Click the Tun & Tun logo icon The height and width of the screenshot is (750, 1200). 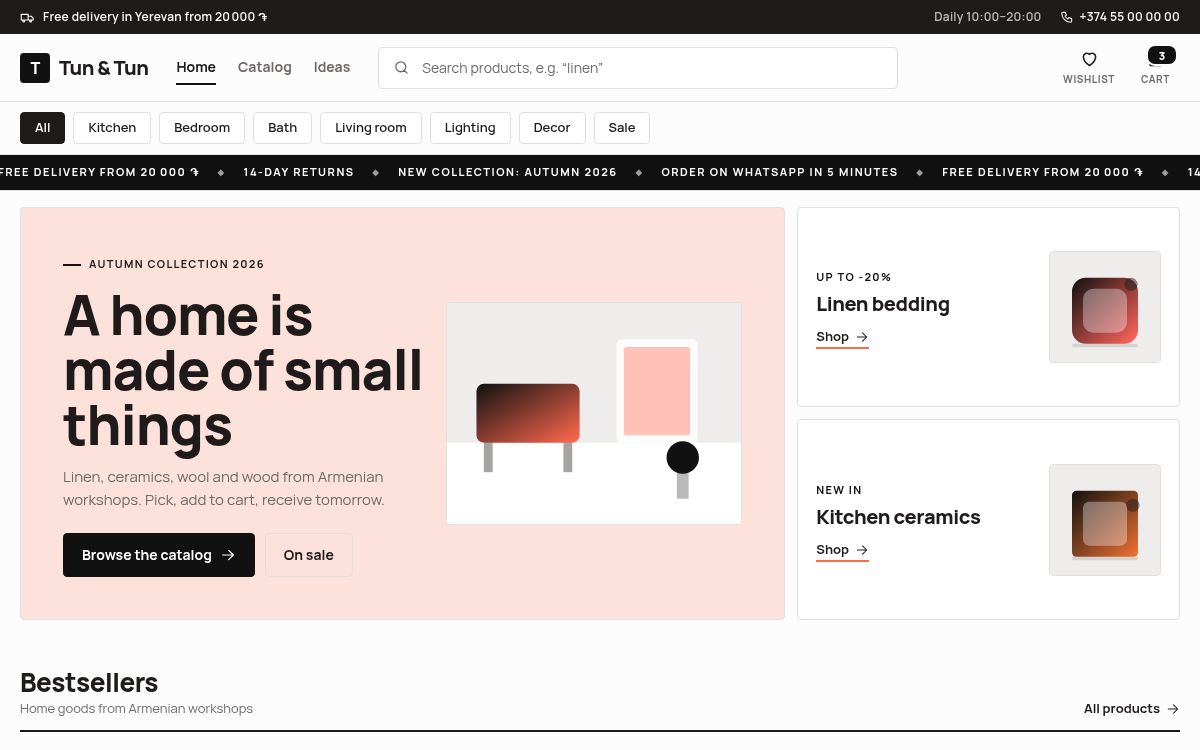pyautogui.click(x=35, y=68)
